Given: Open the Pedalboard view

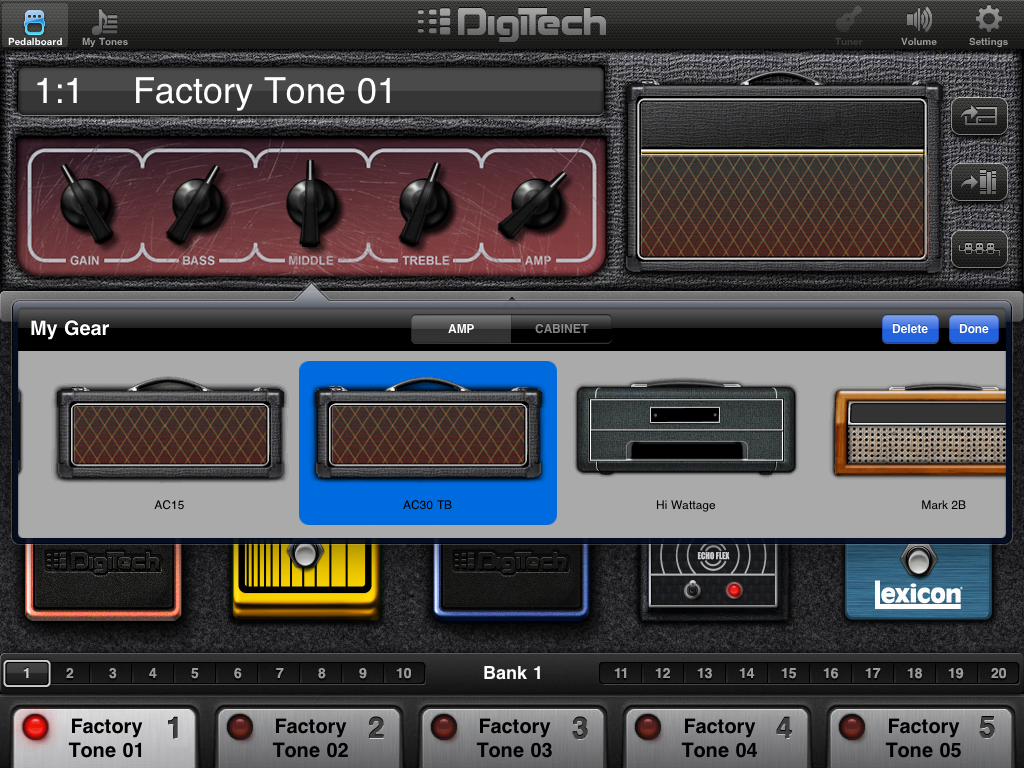Looking at the screenshot, I should point(35,26).
